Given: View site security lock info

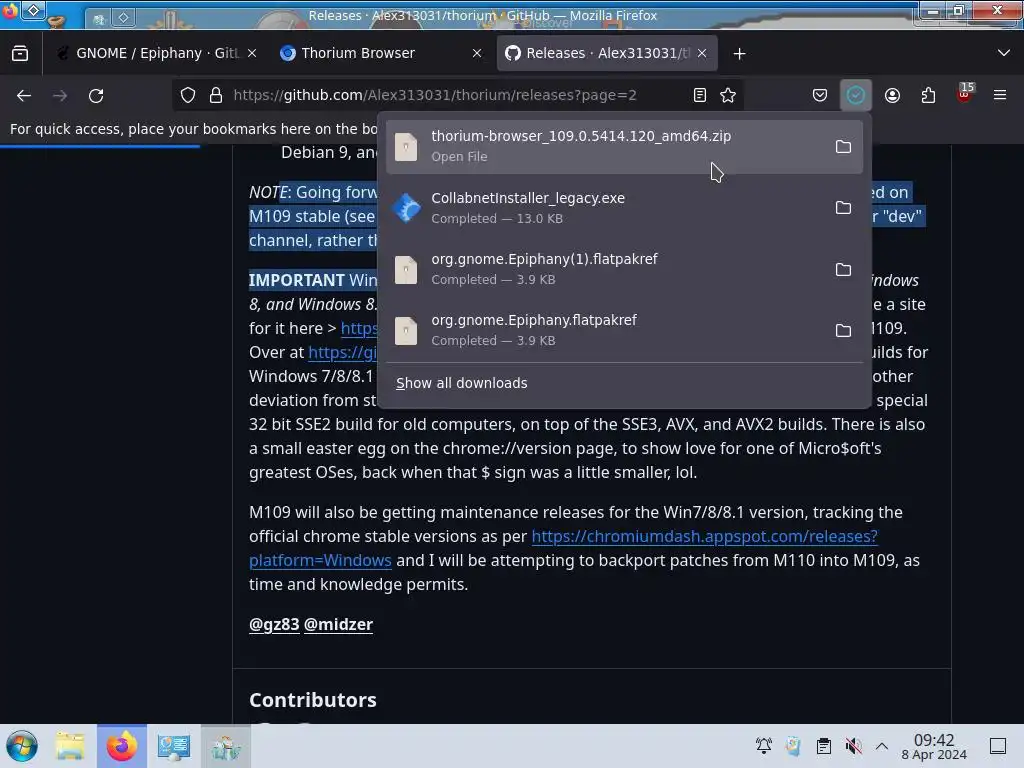Looking at the screenshot, I should pyautogui.click(x=216, y=95).
